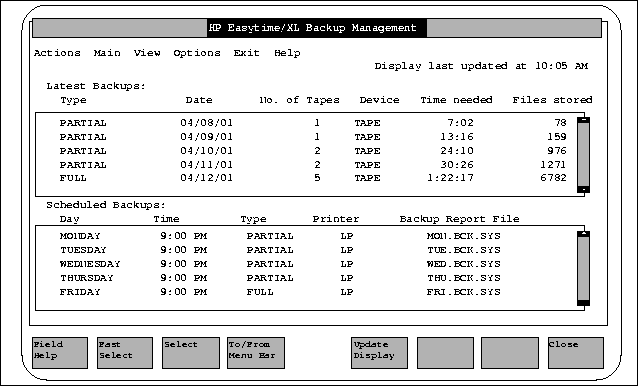Click the Device column header
Screen dimensions: 638x386
click(x=379, y=100)
